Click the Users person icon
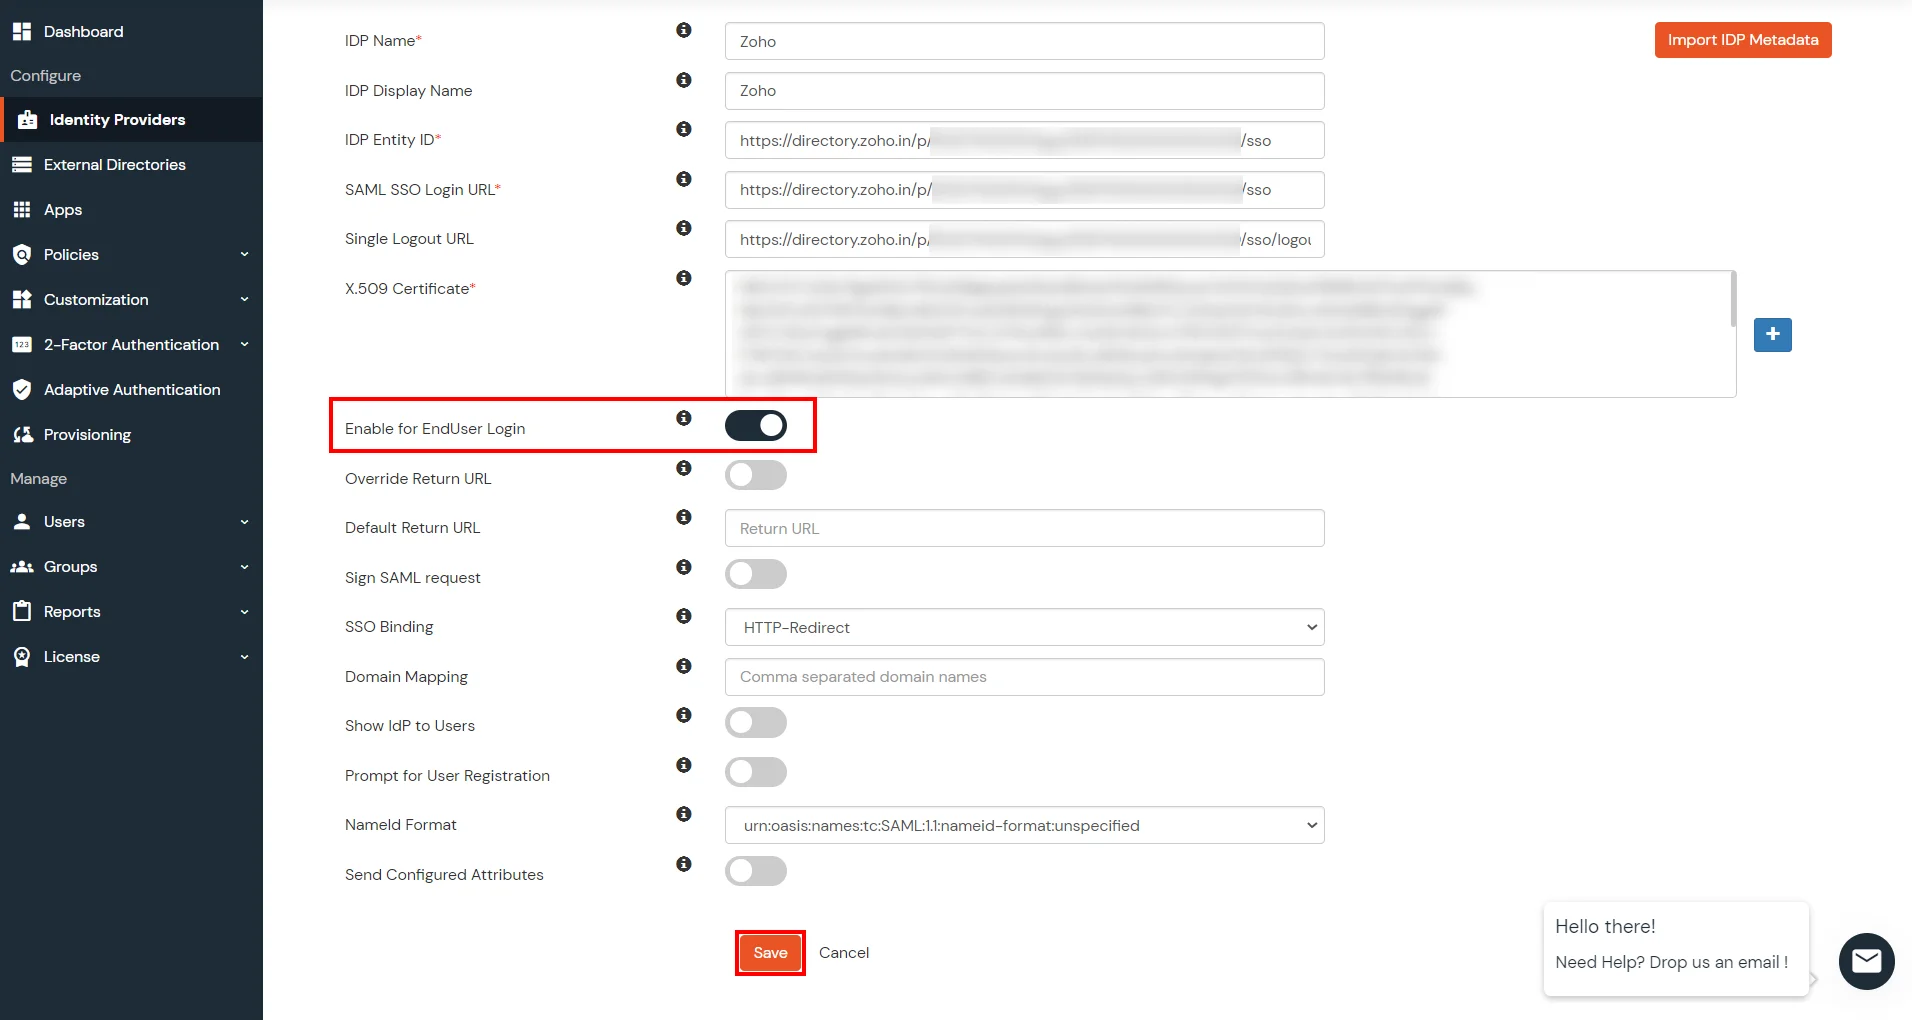 (22, 522)
